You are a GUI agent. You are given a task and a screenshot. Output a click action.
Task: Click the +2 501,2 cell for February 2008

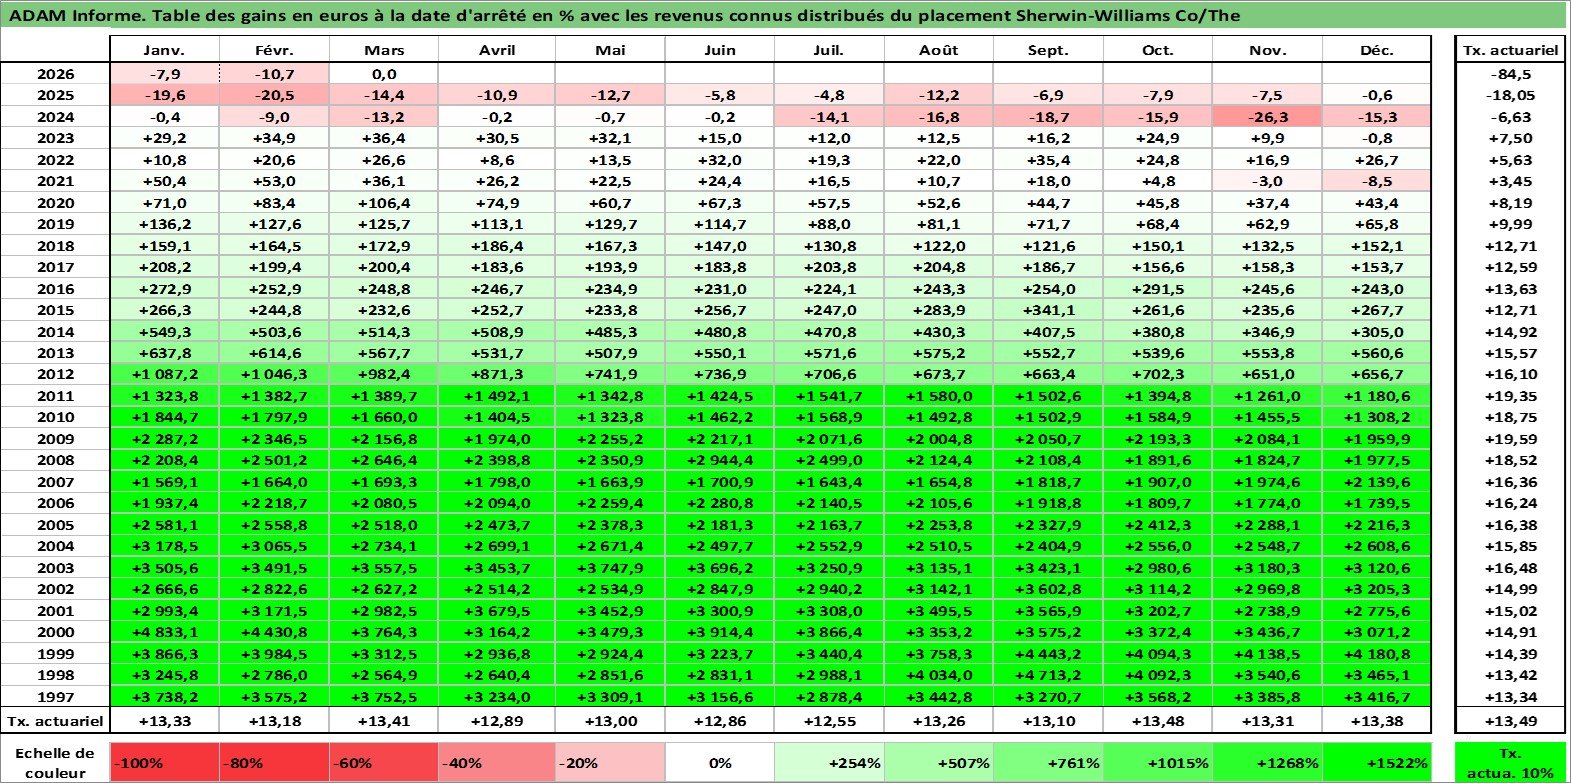(x=274, y=460)
